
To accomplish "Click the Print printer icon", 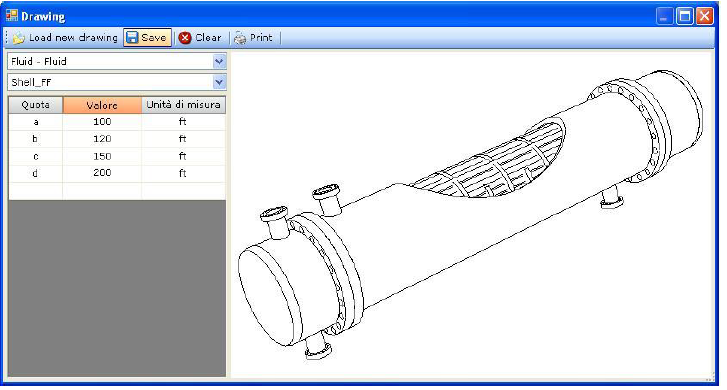I will point(240,38).
